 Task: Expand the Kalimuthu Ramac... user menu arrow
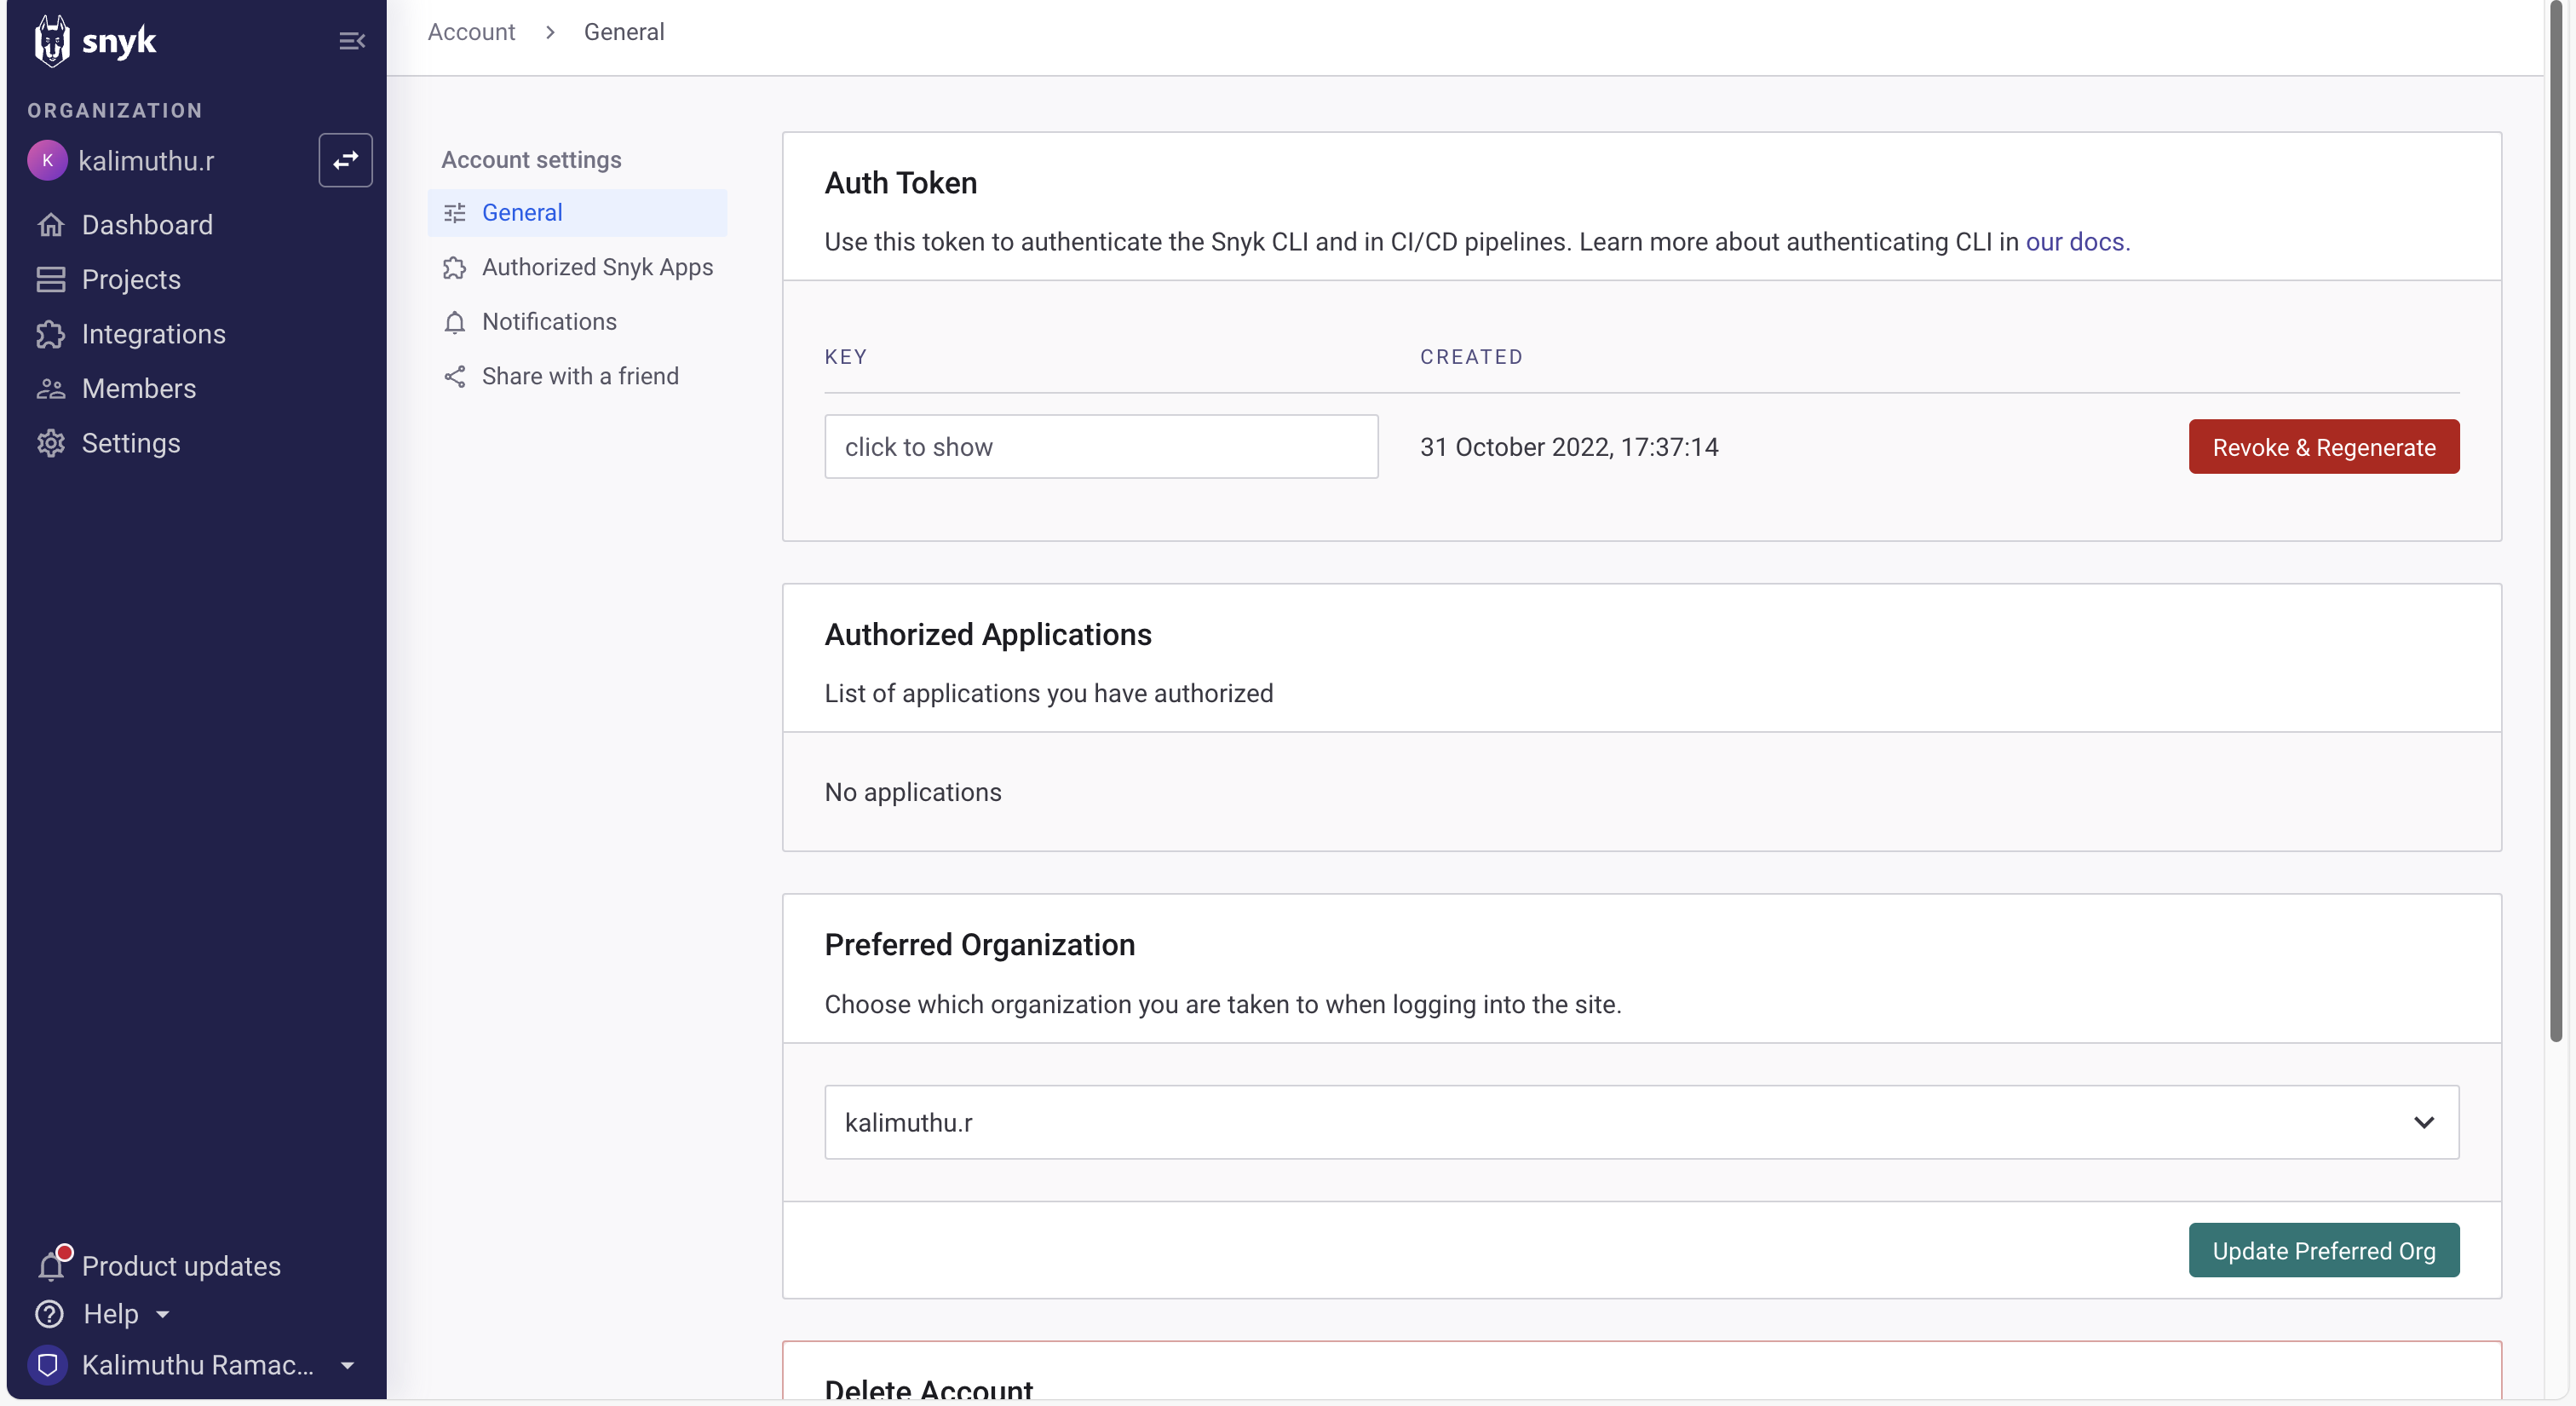[x=347, y=1365]
